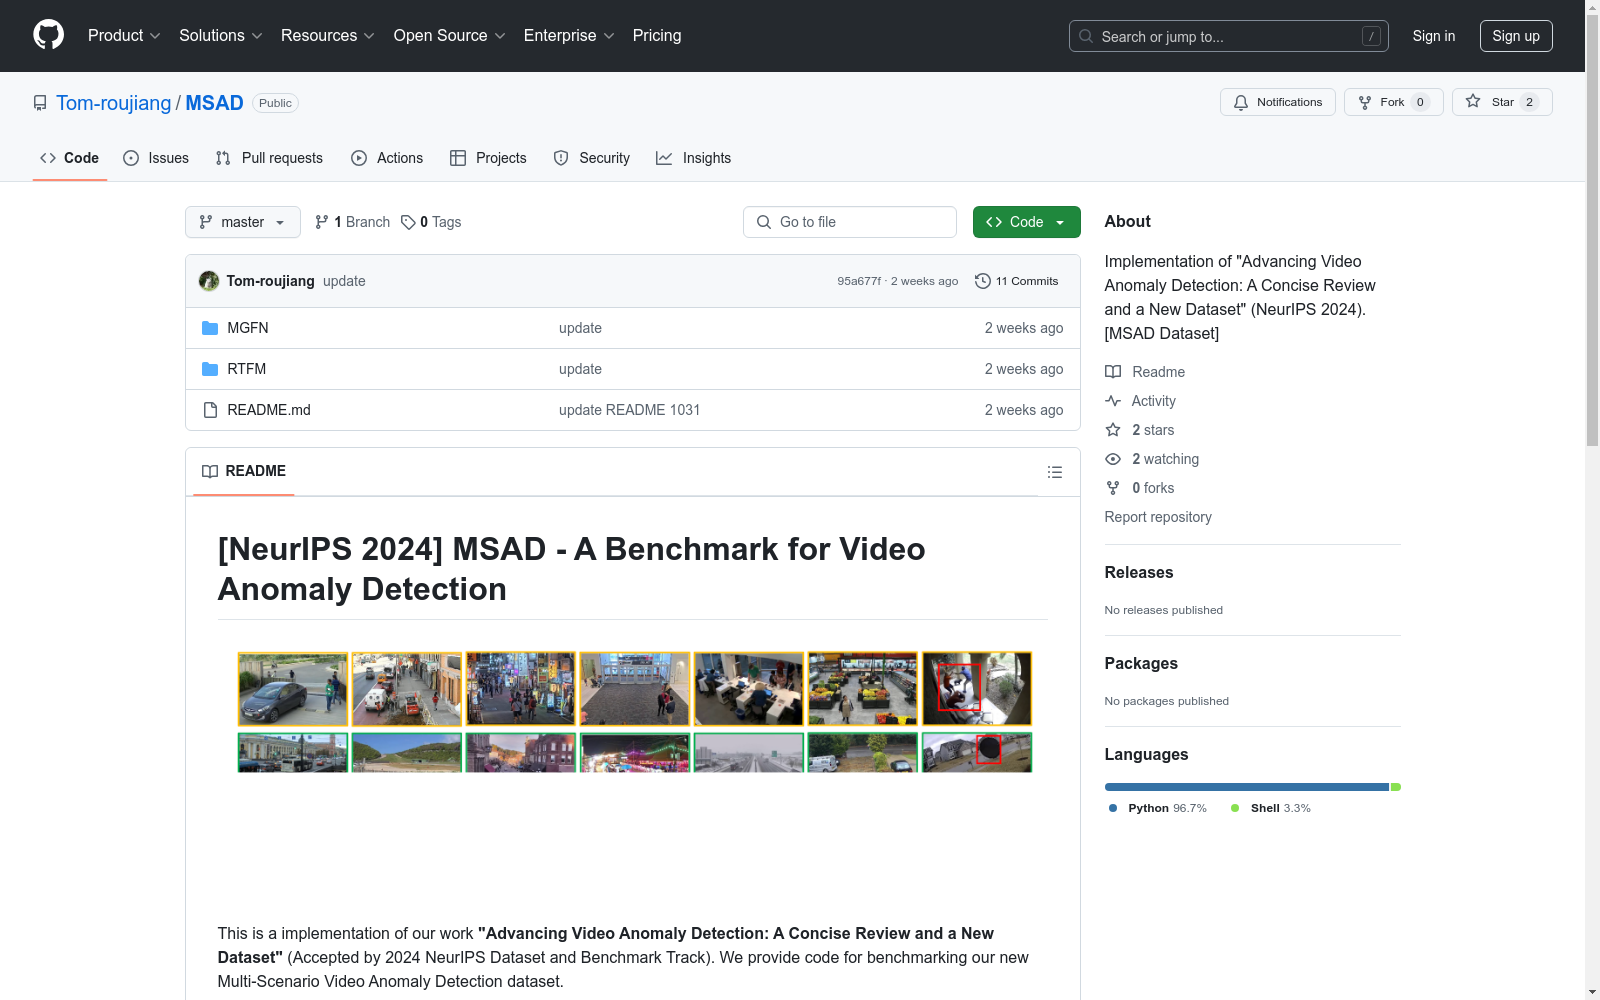1600x1000 pixels.
Task: Focus the Search or jump to field
Action: click(1228, 36)
